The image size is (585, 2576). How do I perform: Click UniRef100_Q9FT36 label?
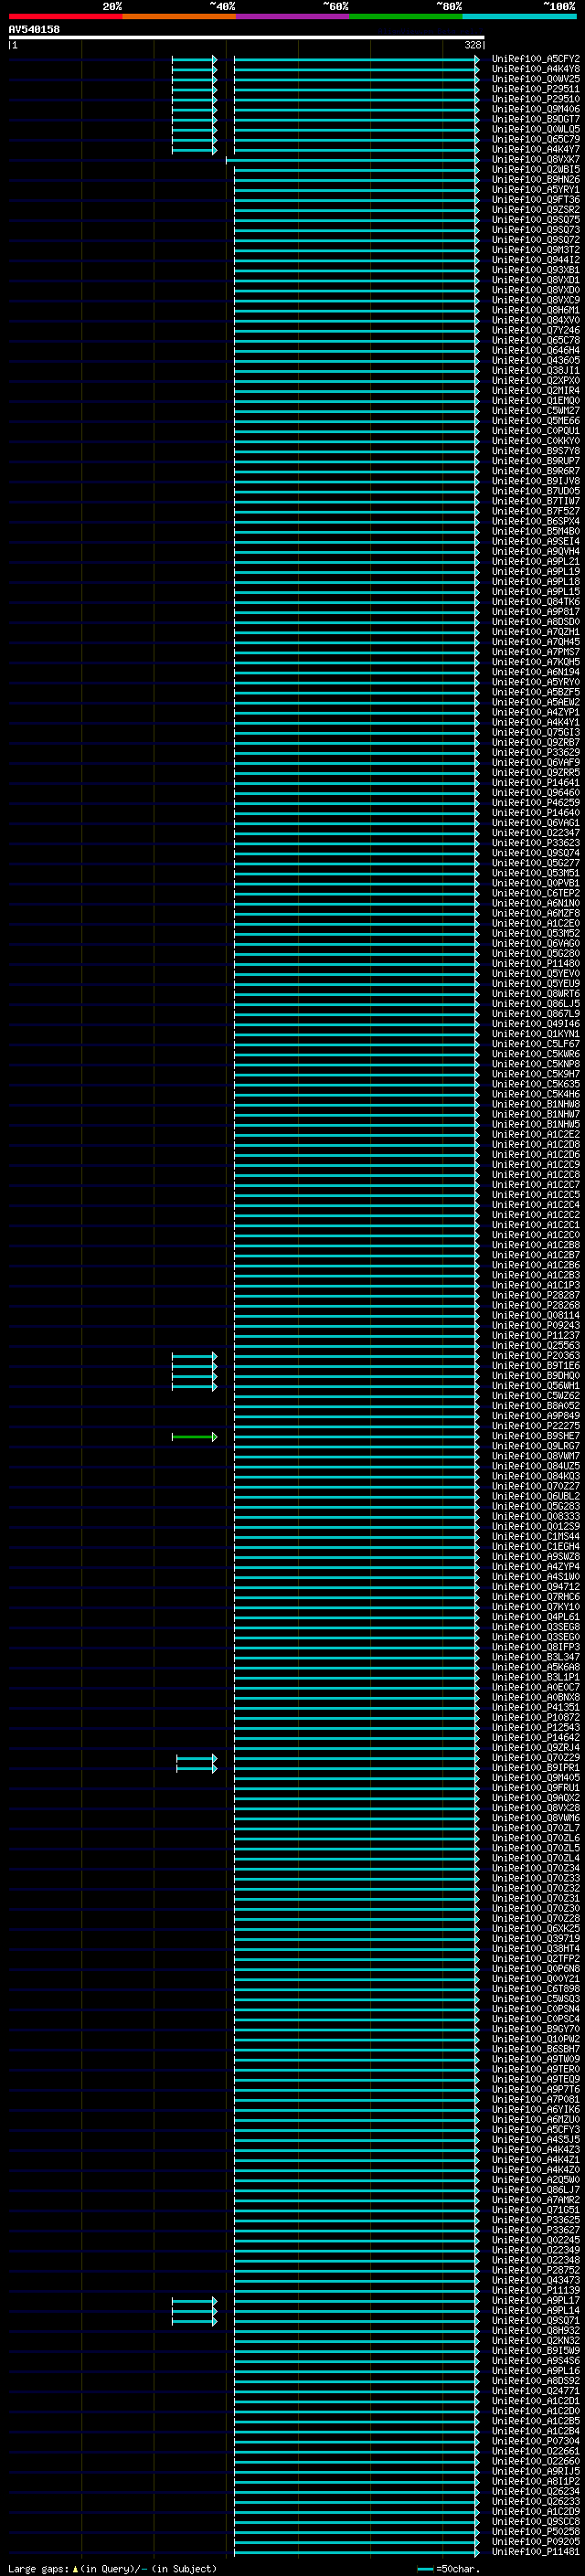point(536,200)
